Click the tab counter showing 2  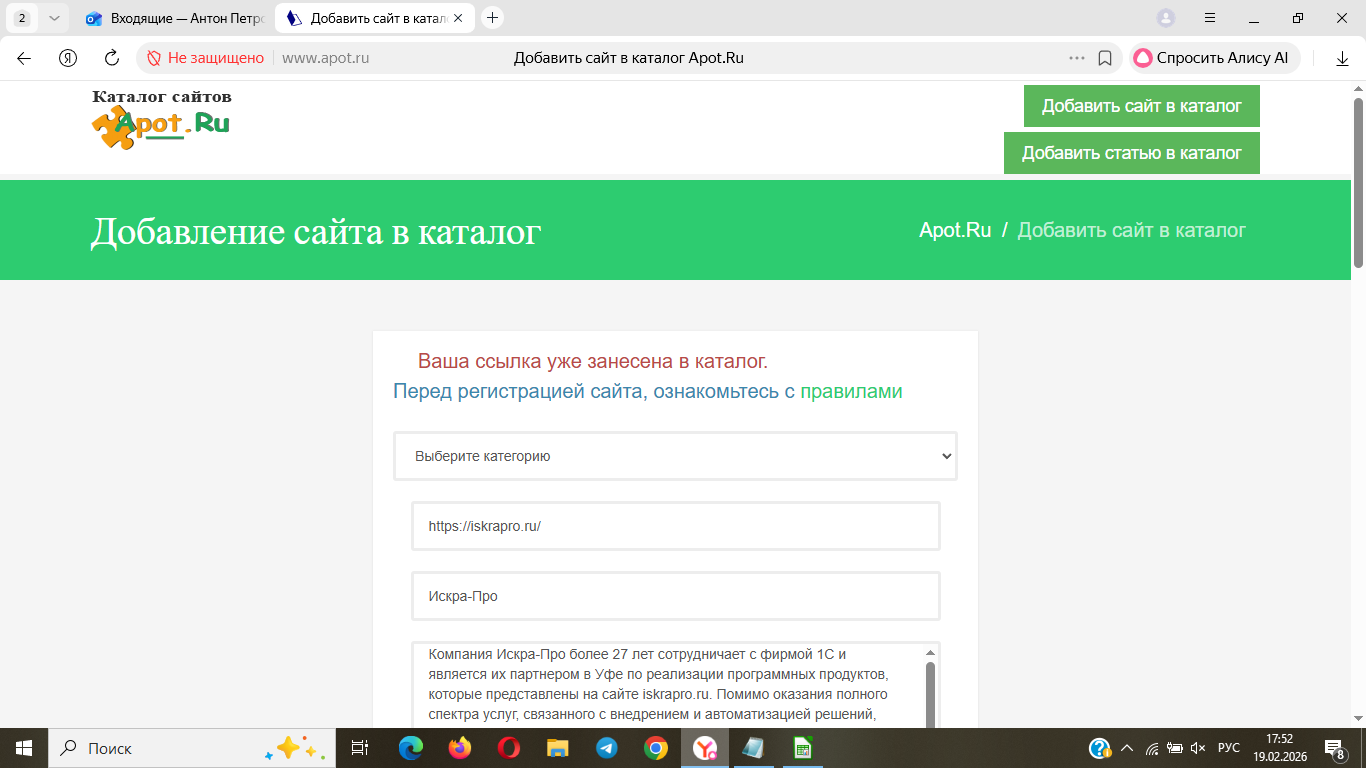tap(22, 18)
